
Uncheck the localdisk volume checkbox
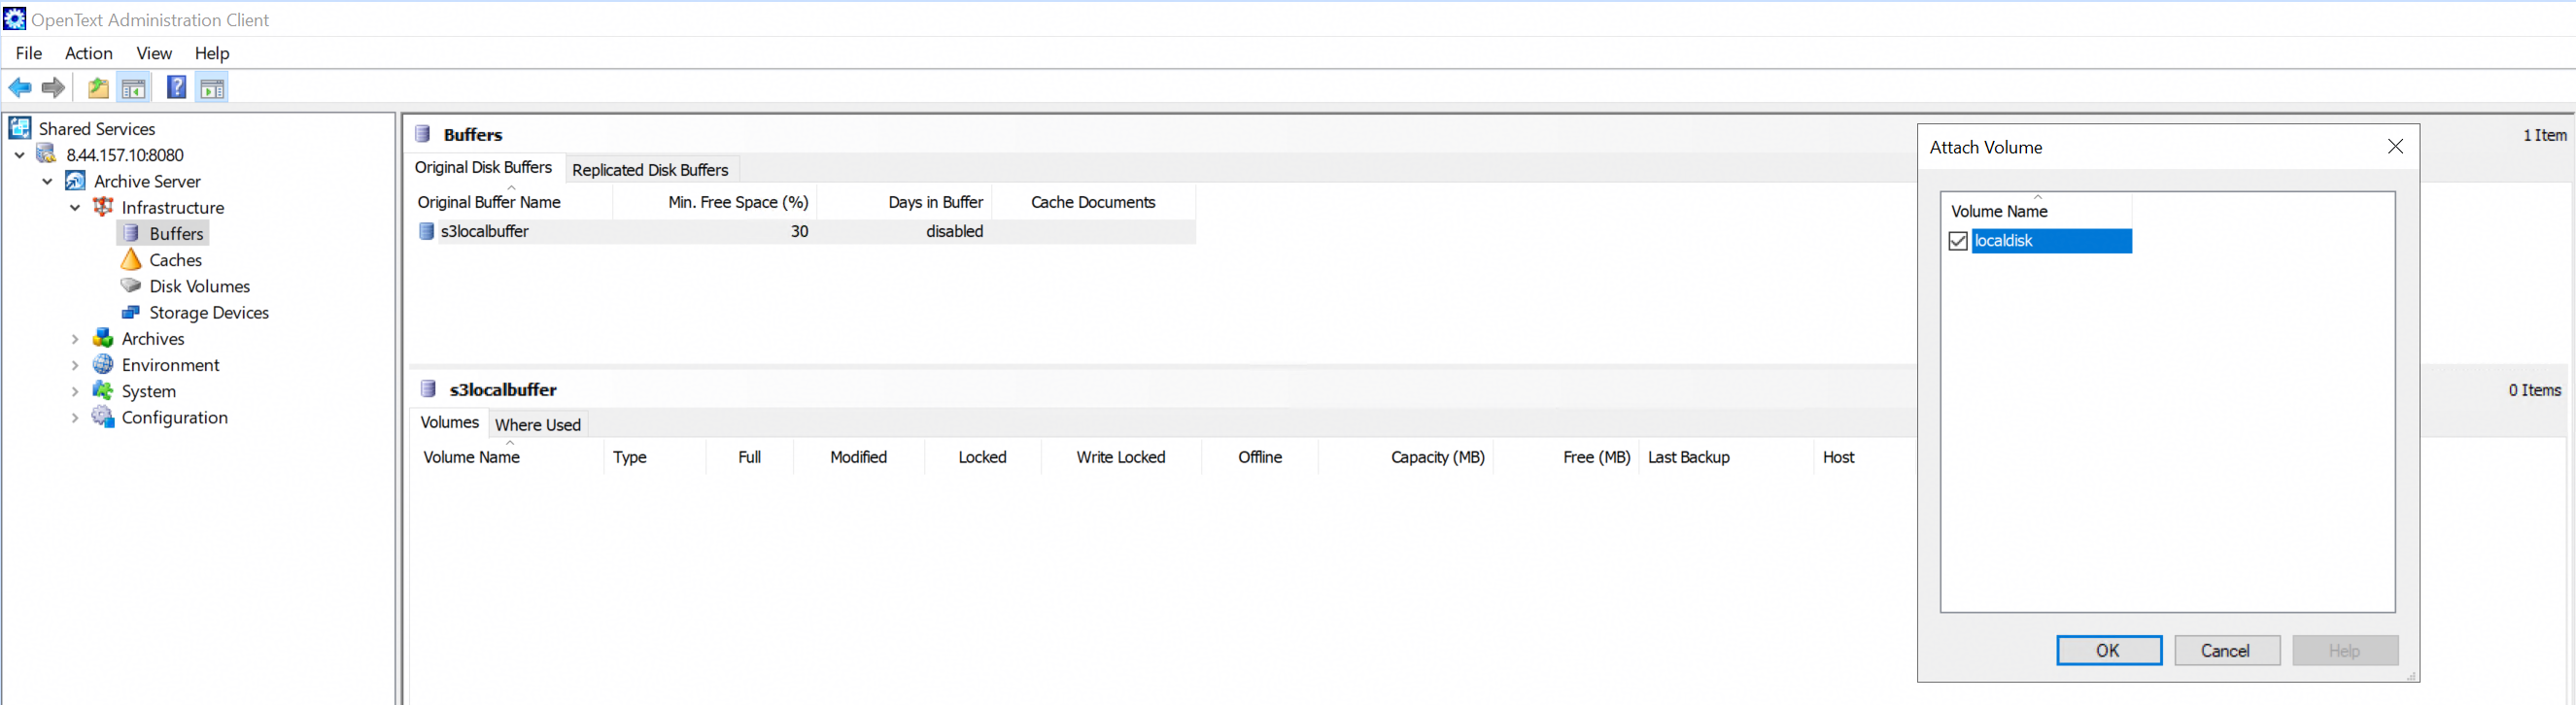pyautogui.click(x=1958, y=241)
